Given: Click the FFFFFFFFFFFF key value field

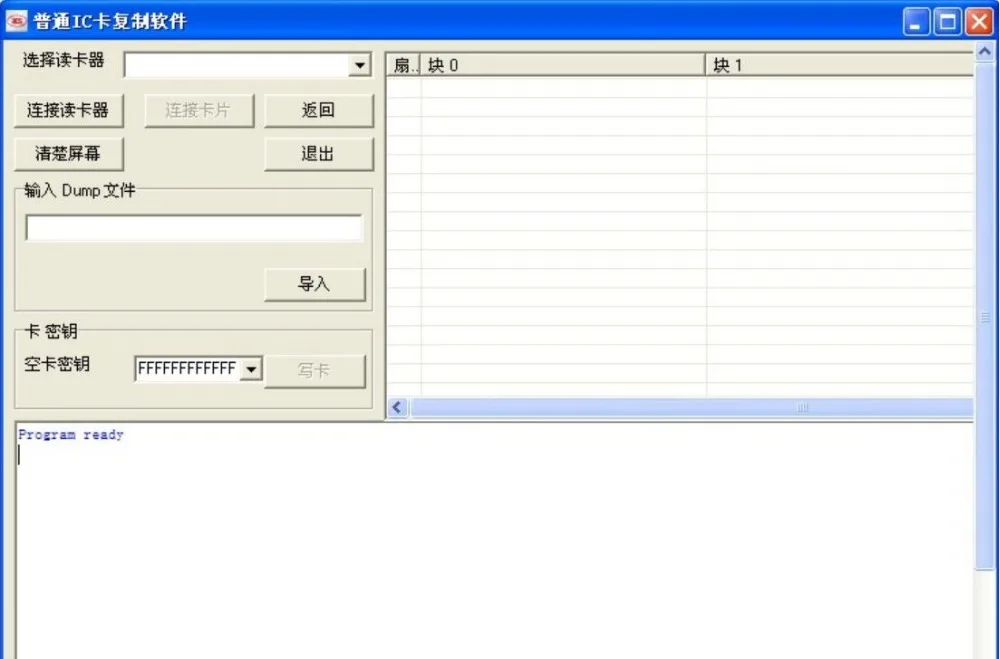Looking at the screenshot, I should (x=187, y=369).
